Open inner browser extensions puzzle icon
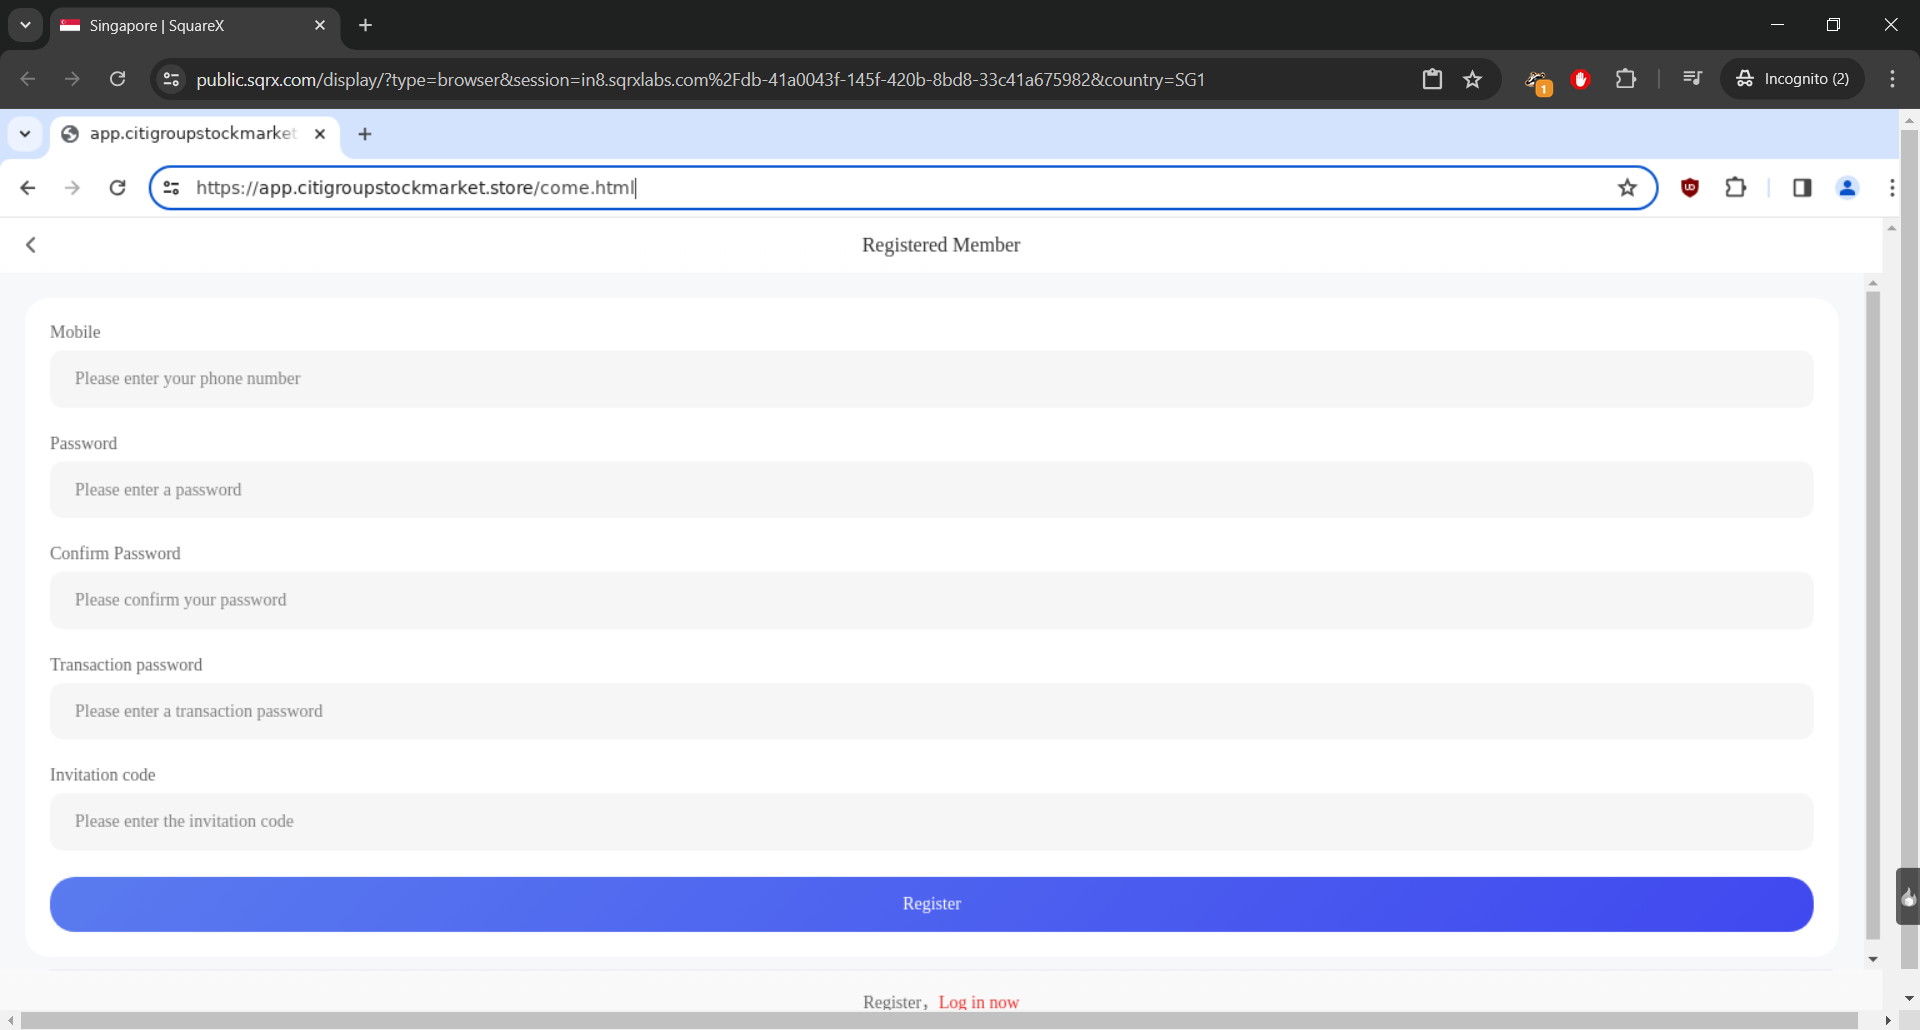 click(1736, 188)
